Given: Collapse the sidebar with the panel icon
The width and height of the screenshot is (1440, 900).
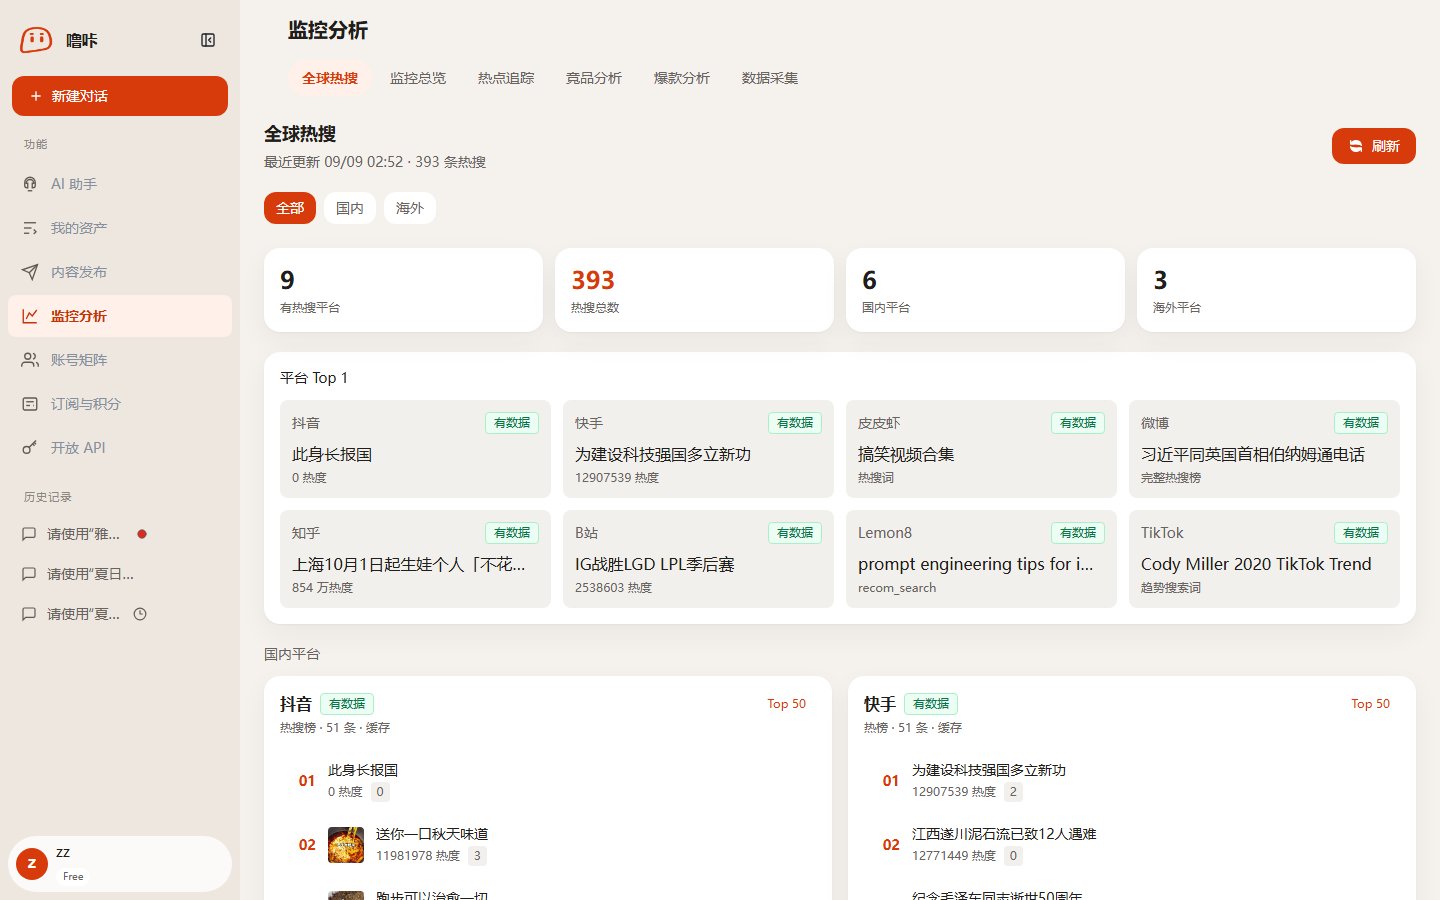Looking at the screenshot, I should pyautogui.click(x=208, y=40).
